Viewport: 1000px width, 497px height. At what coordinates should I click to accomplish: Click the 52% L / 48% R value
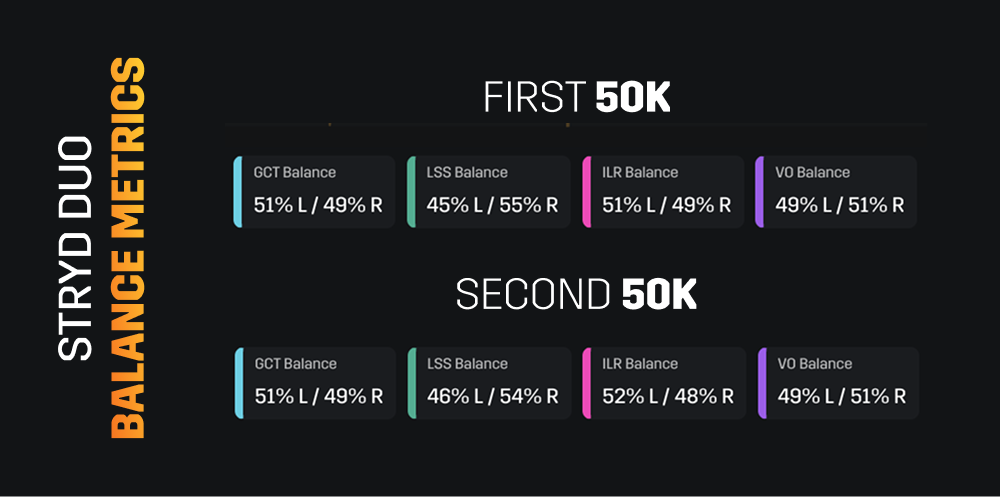(x=668, y=396)
